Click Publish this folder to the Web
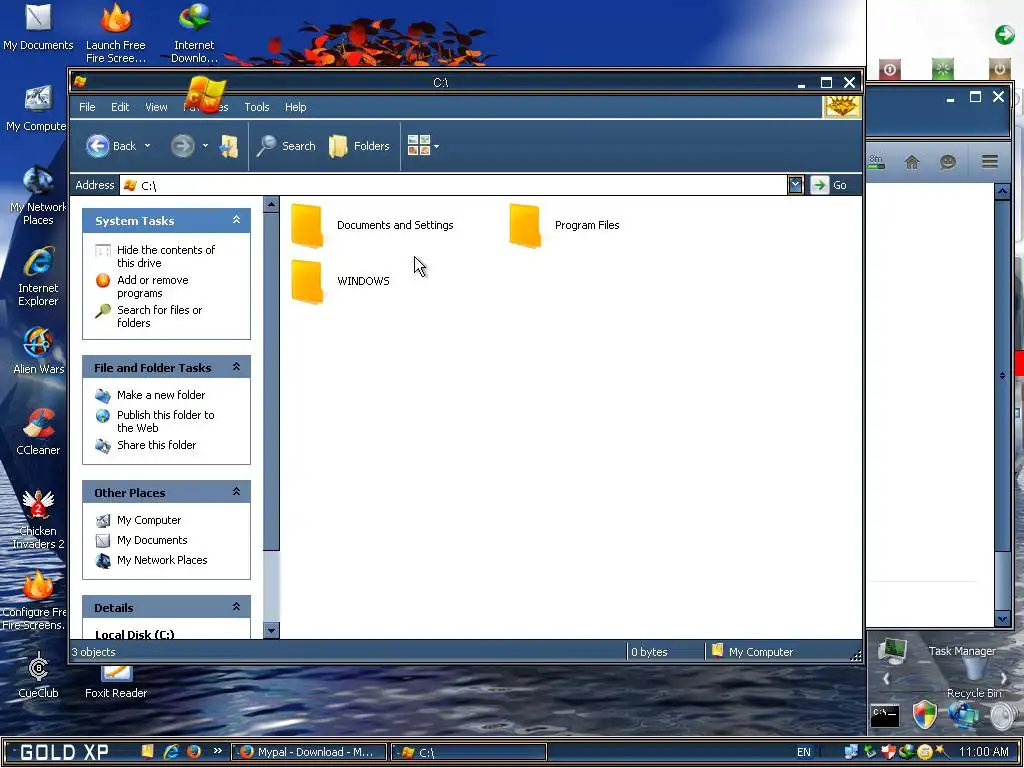This screenshot has height=768, width=1024. pyautogui.click(x=155, y=422)
